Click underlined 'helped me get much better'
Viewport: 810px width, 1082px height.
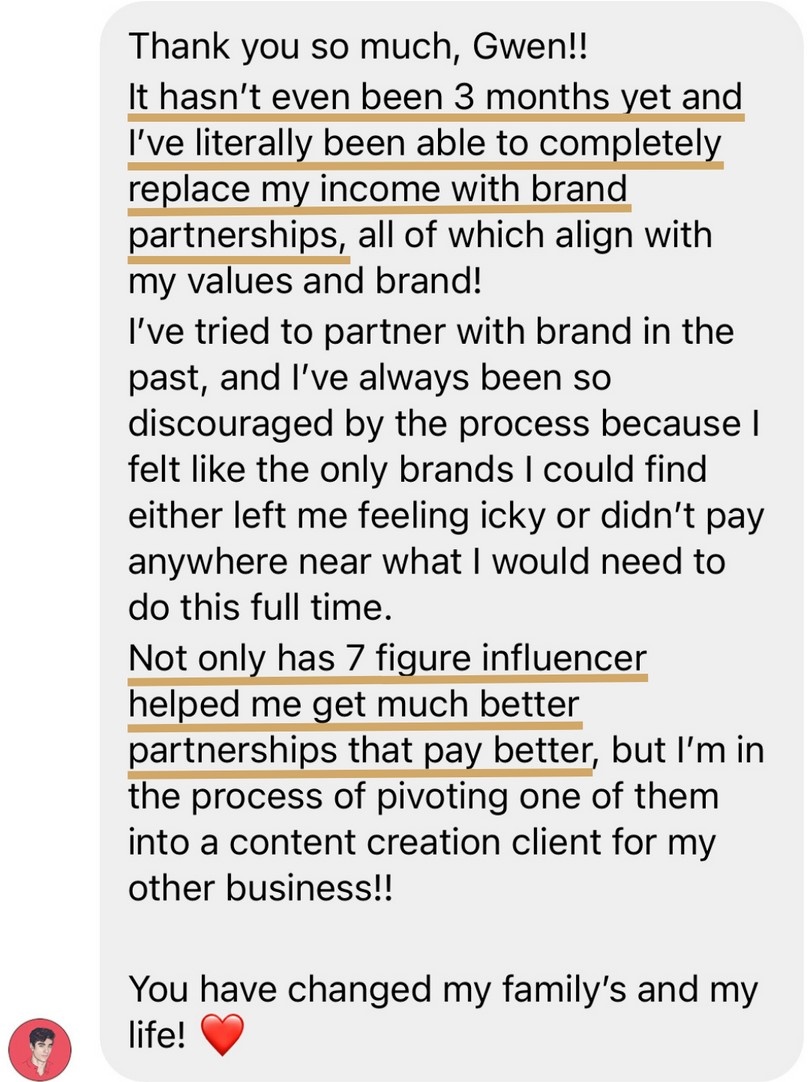point(353,705)
